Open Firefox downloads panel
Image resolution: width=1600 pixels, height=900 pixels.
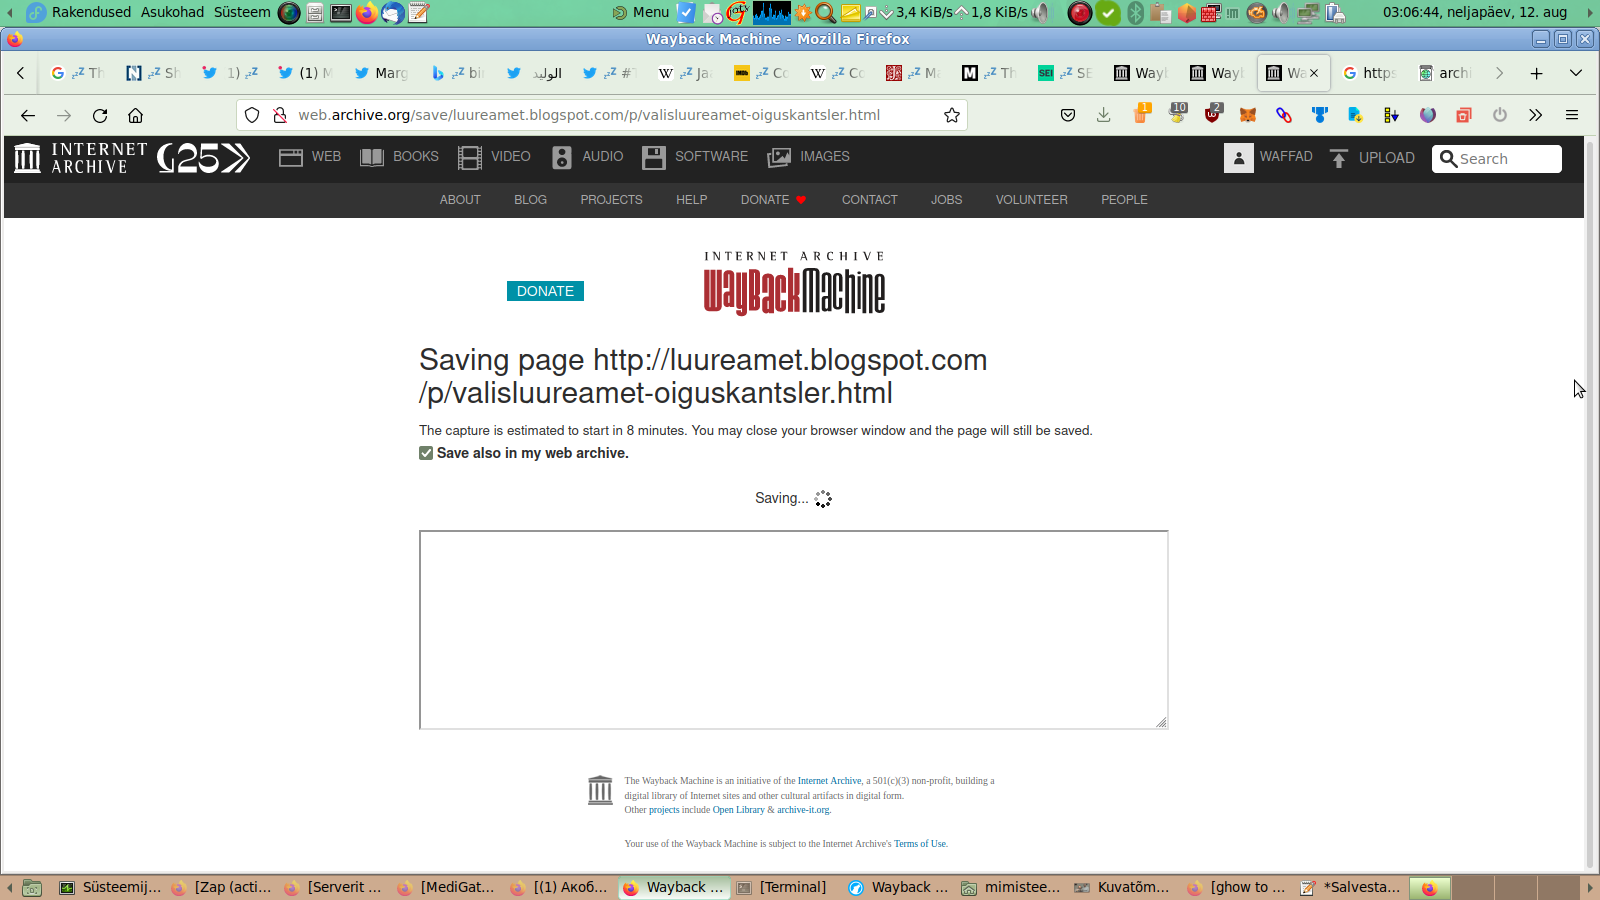click(1104, 115)
